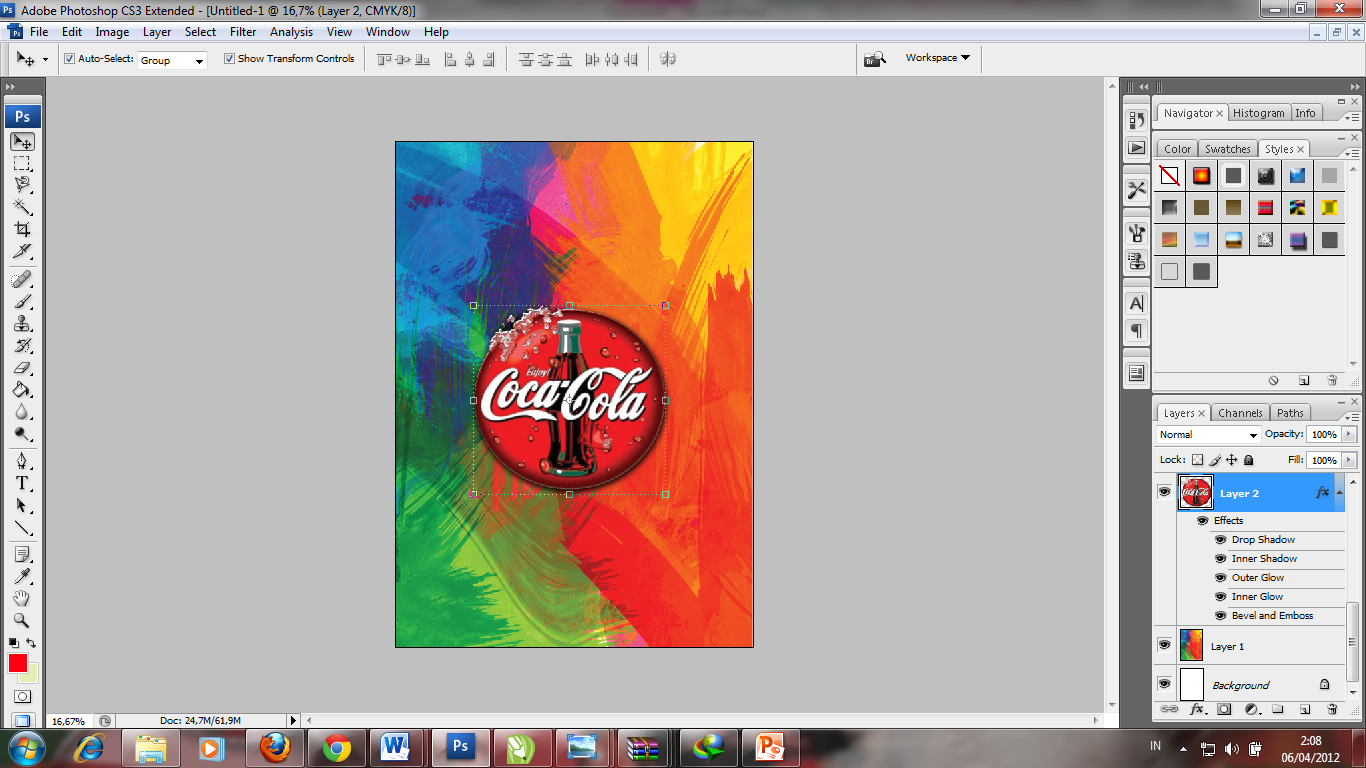Hide the Background layer

(1164, 684)
